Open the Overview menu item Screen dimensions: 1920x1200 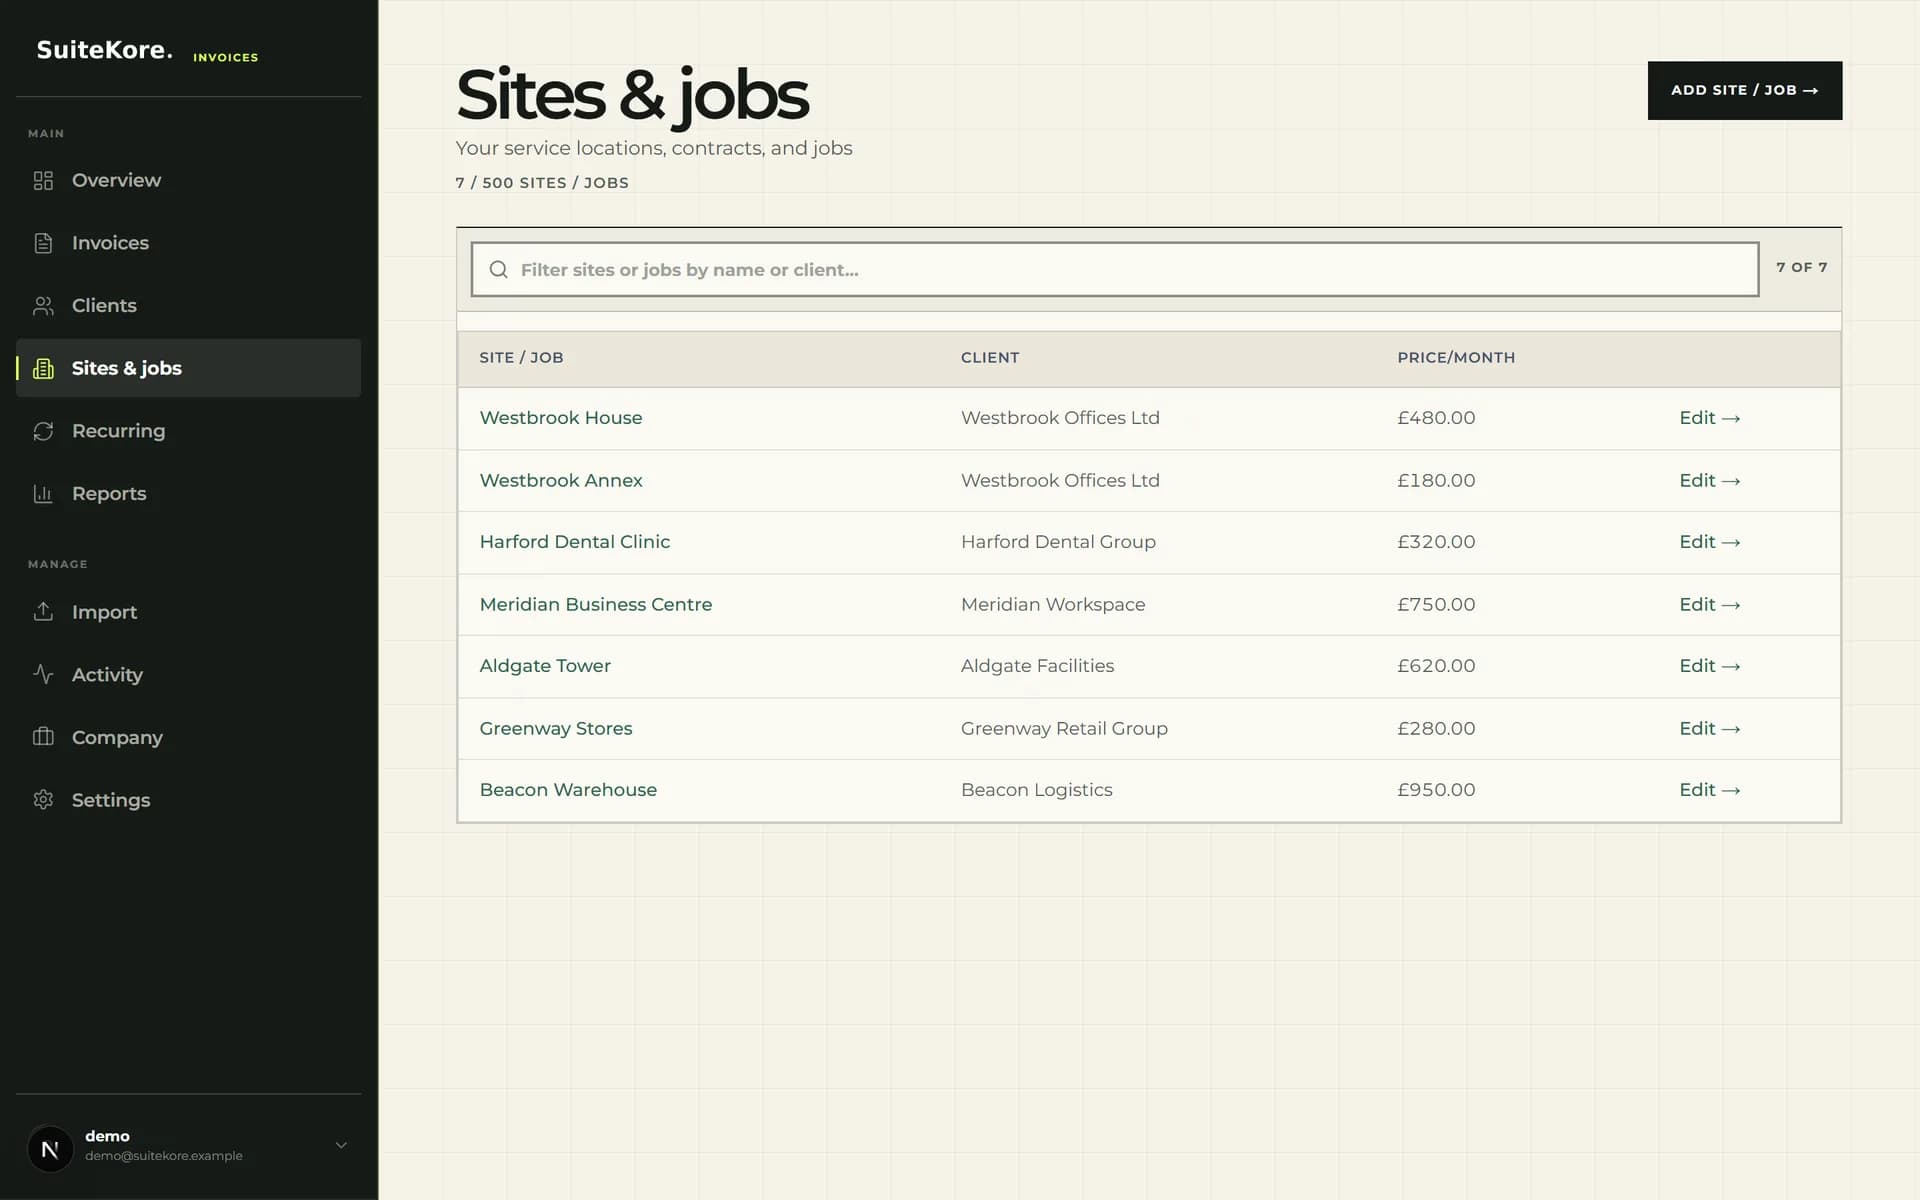(188, 180)
